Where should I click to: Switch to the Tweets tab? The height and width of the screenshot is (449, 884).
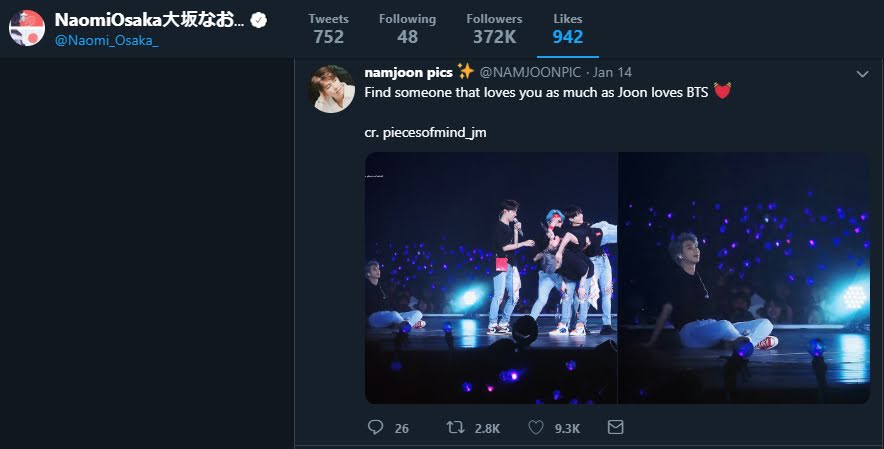(x=328, y=29)
